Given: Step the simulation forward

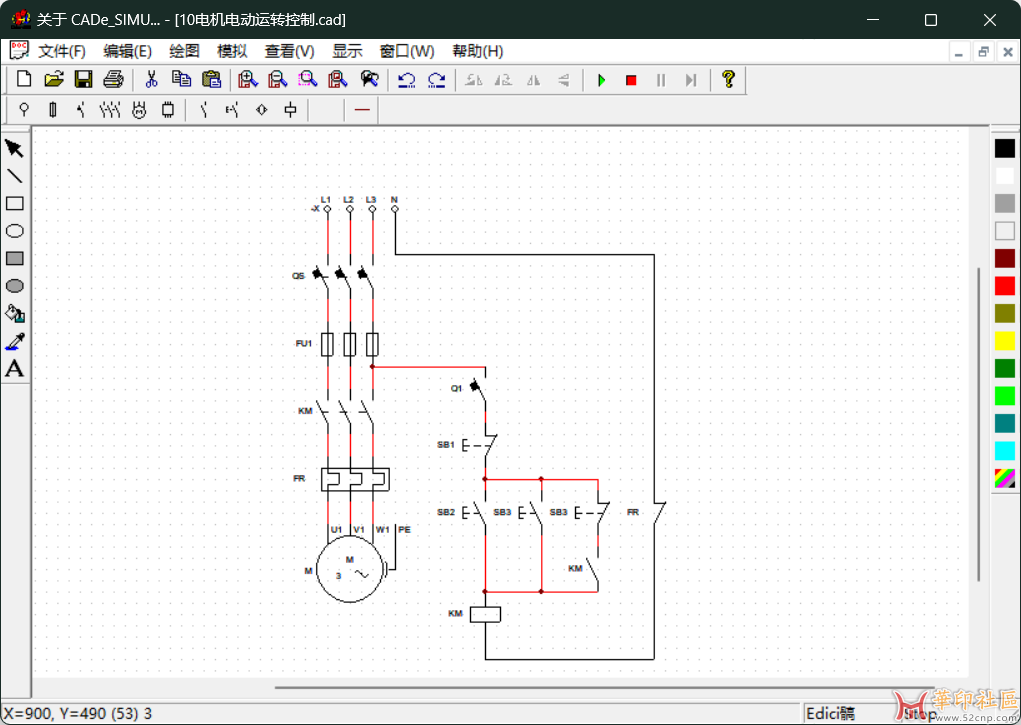Looking at the screenshot, I should 691,80.
